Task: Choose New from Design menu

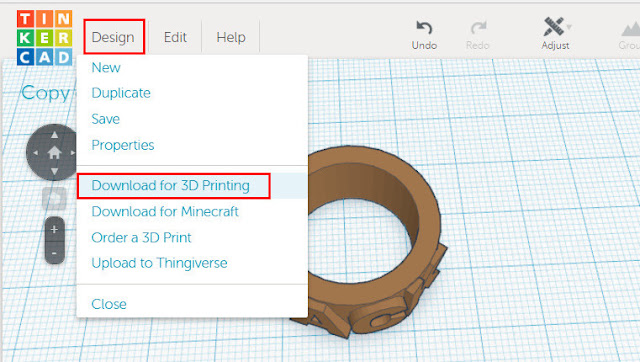Action: [x=106, y=67]
